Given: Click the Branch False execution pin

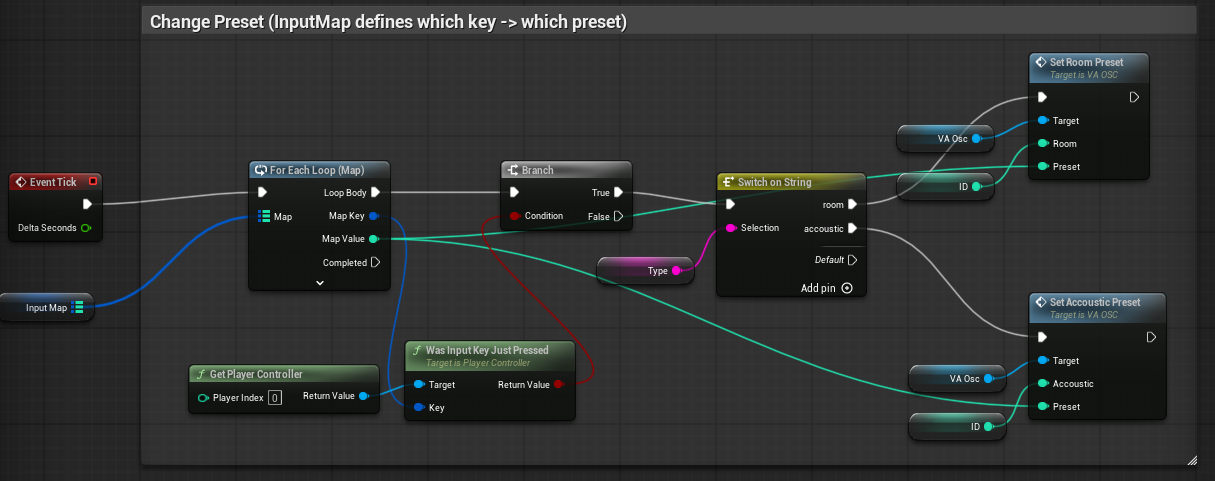Looking at the screenshot, I should [619, 216].
